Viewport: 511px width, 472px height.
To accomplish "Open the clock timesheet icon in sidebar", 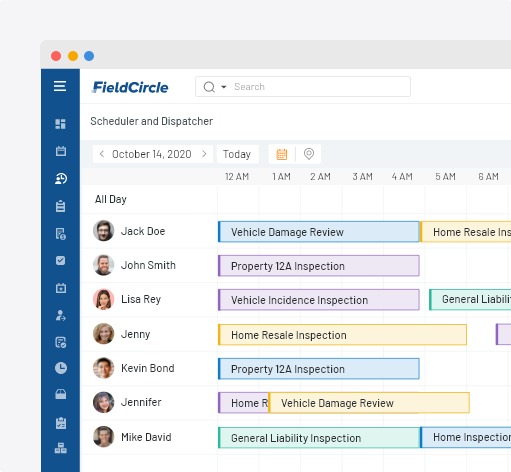I will [x=61, y=368].
